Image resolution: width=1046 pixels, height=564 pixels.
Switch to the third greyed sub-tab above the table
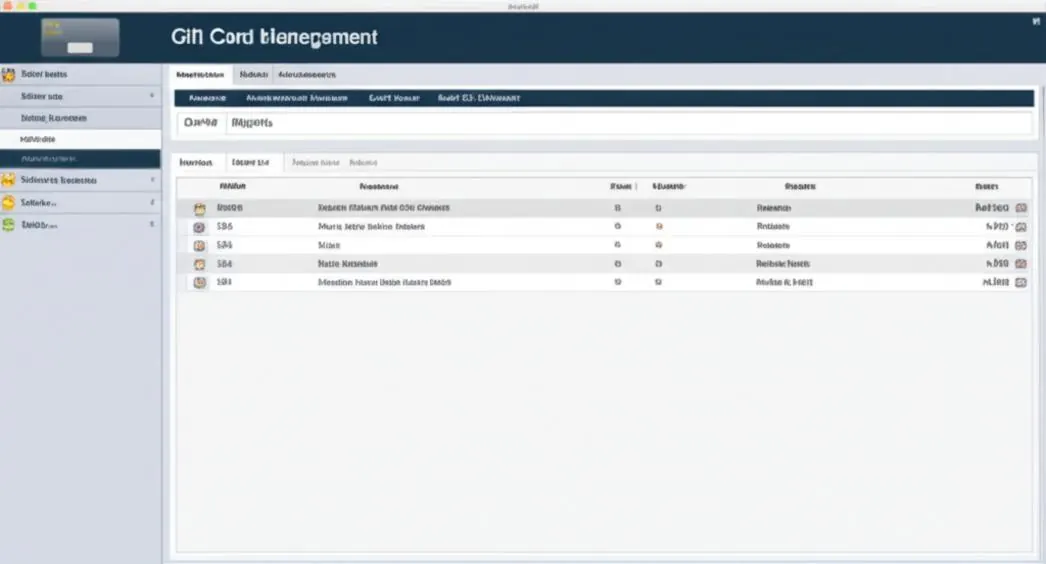coord(316,163)
